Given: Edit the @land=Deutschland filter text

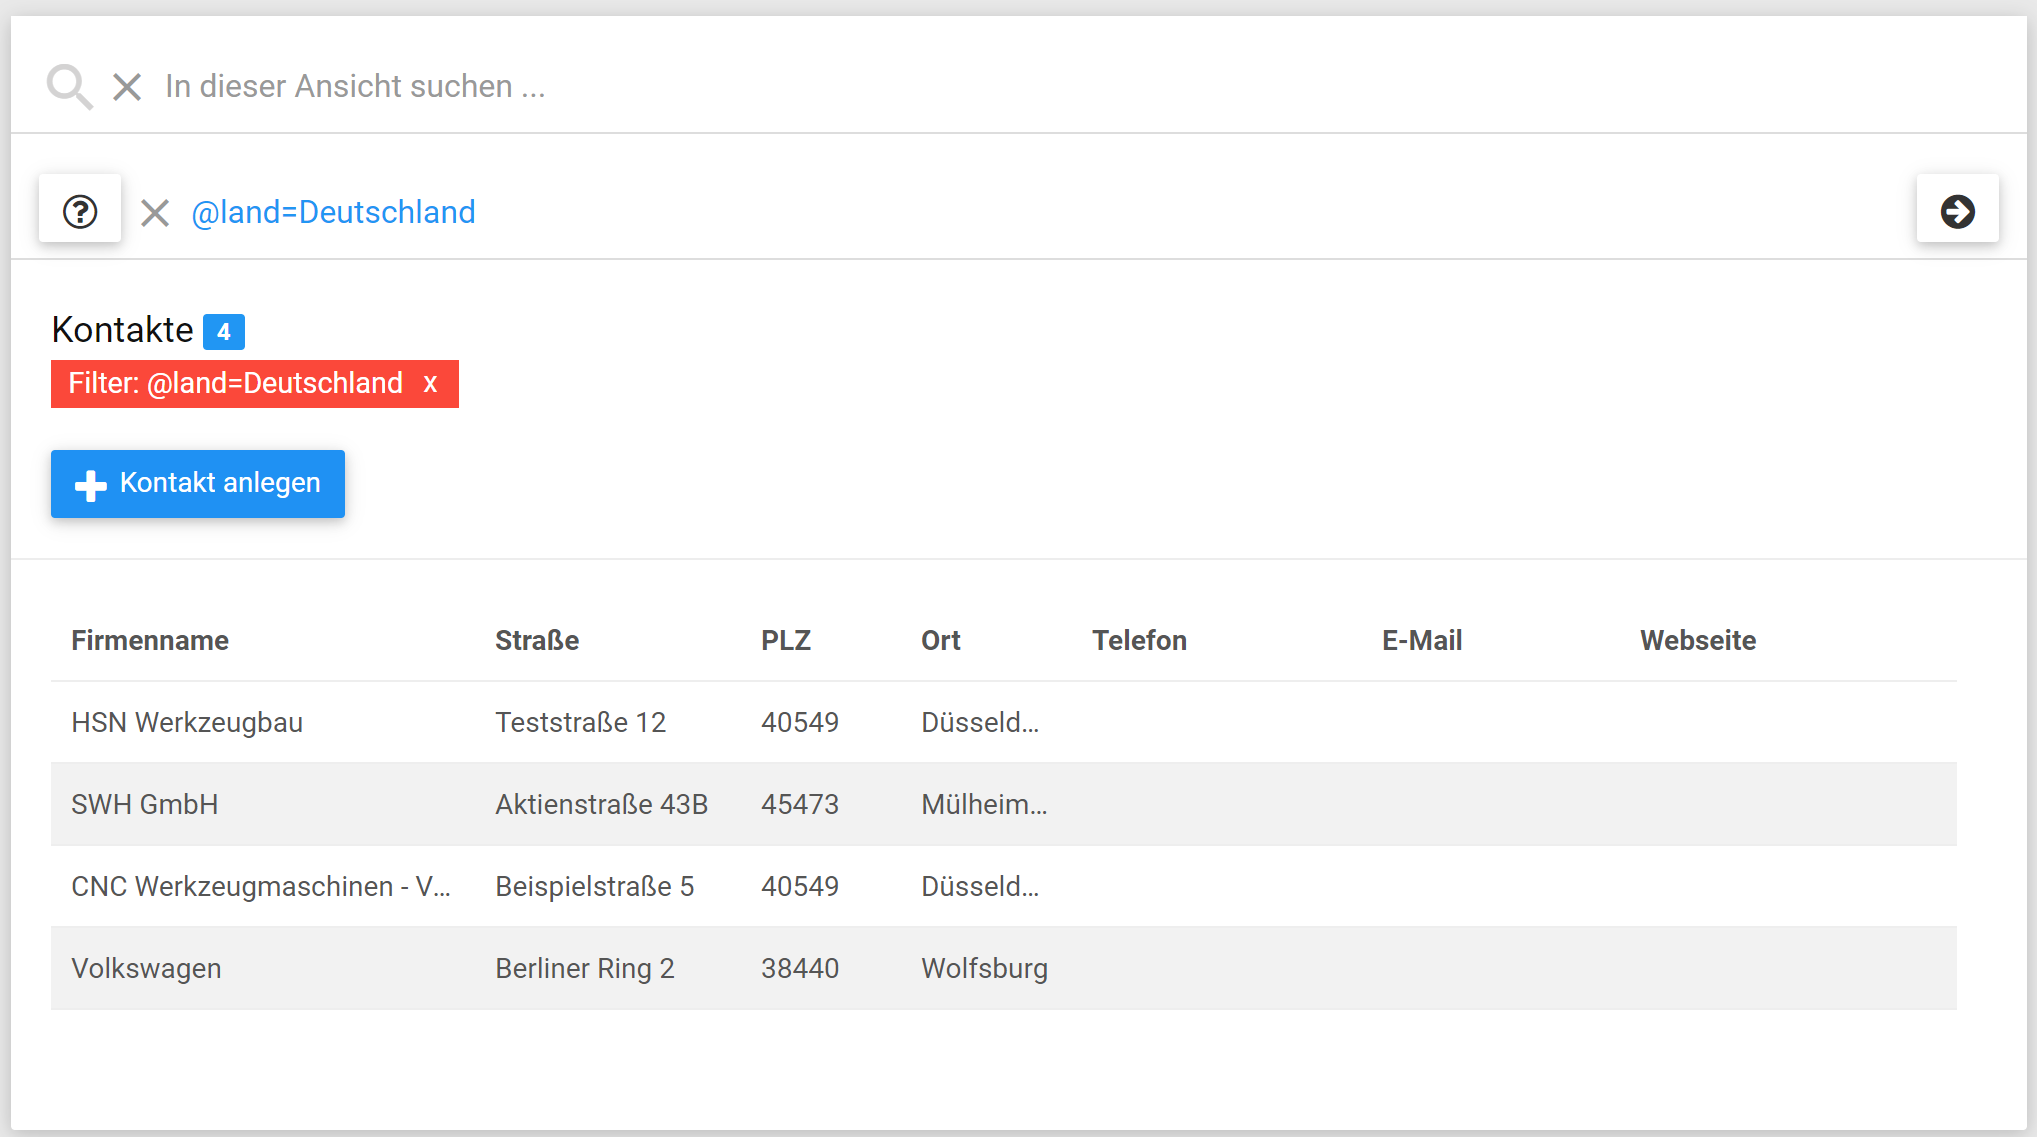Looking at the screenshot, I should tap(333, 212).
